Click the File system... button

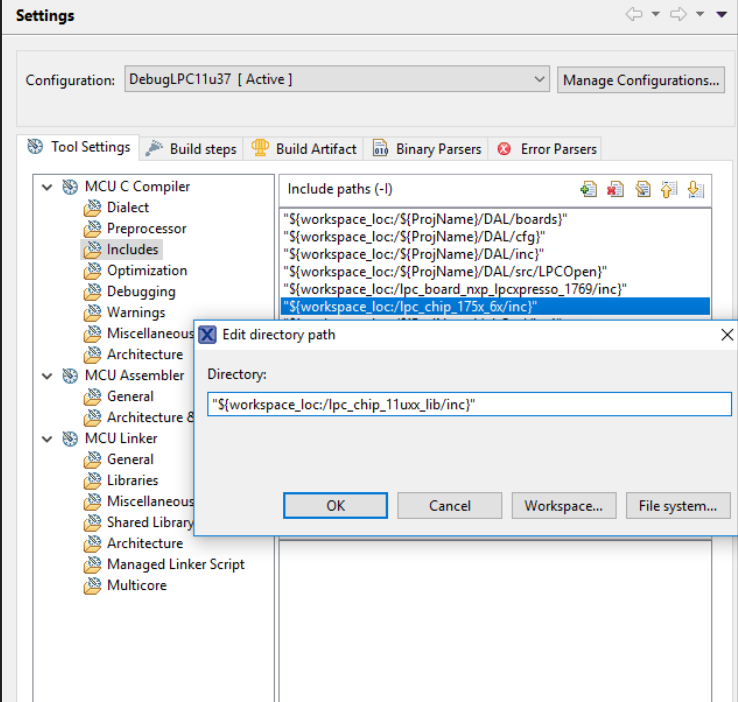point(678,506)
